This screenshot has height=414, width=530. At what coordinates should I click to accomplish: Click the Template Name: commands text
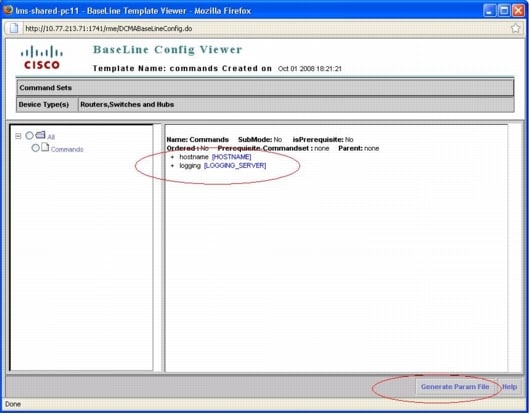point(155,68)
